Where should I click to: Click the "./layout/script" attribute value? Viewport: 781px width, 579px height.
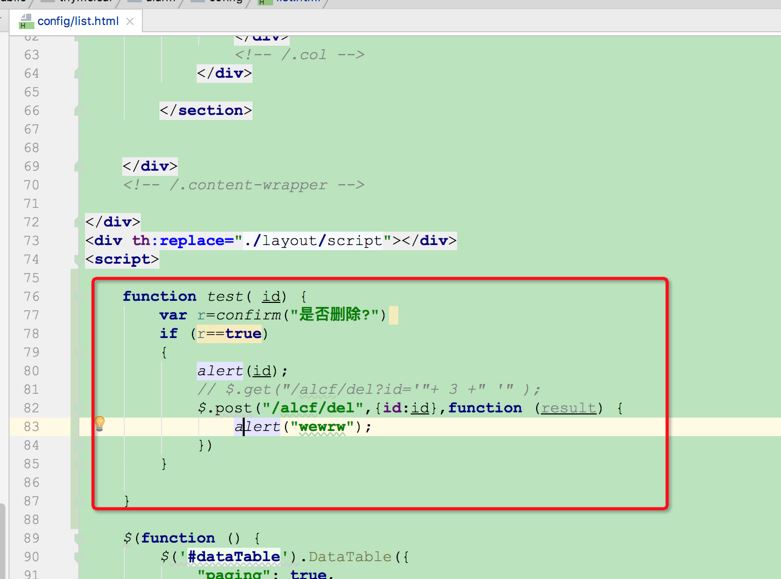(313, 241)
